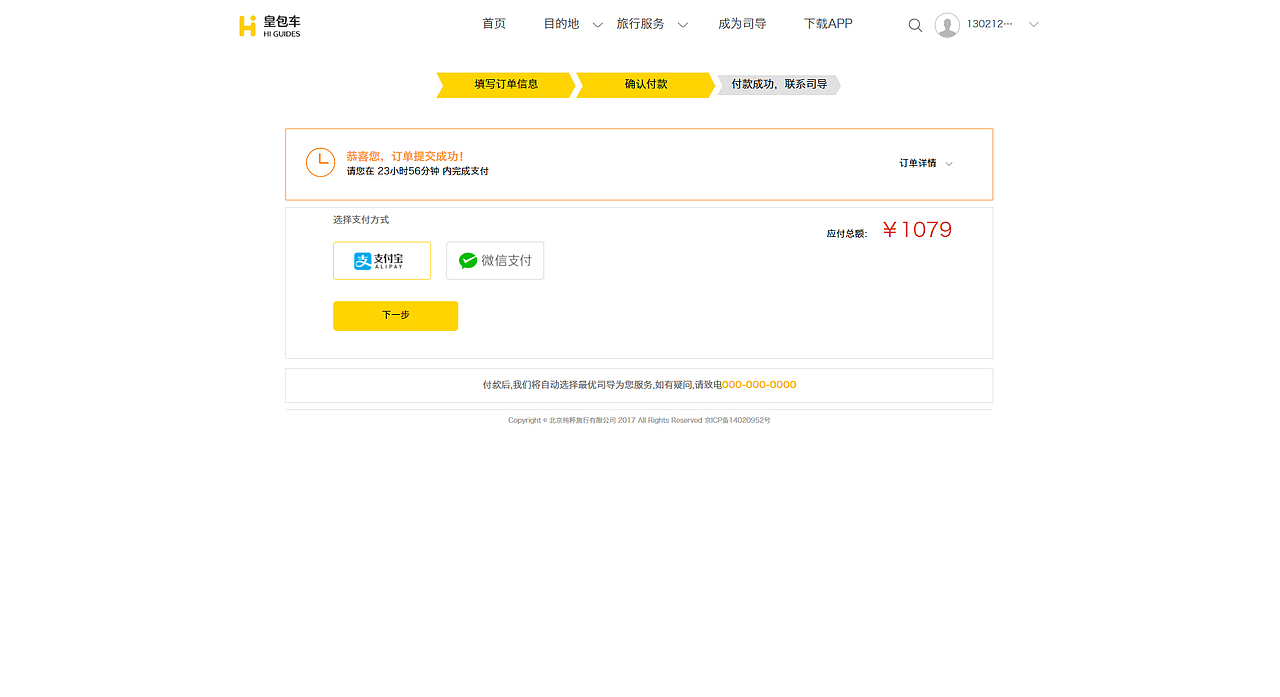Select the Alipay 支付宝 payment icon
Image resolution: width=1280 pixels, height=697 pixels.
click(365, 260)
